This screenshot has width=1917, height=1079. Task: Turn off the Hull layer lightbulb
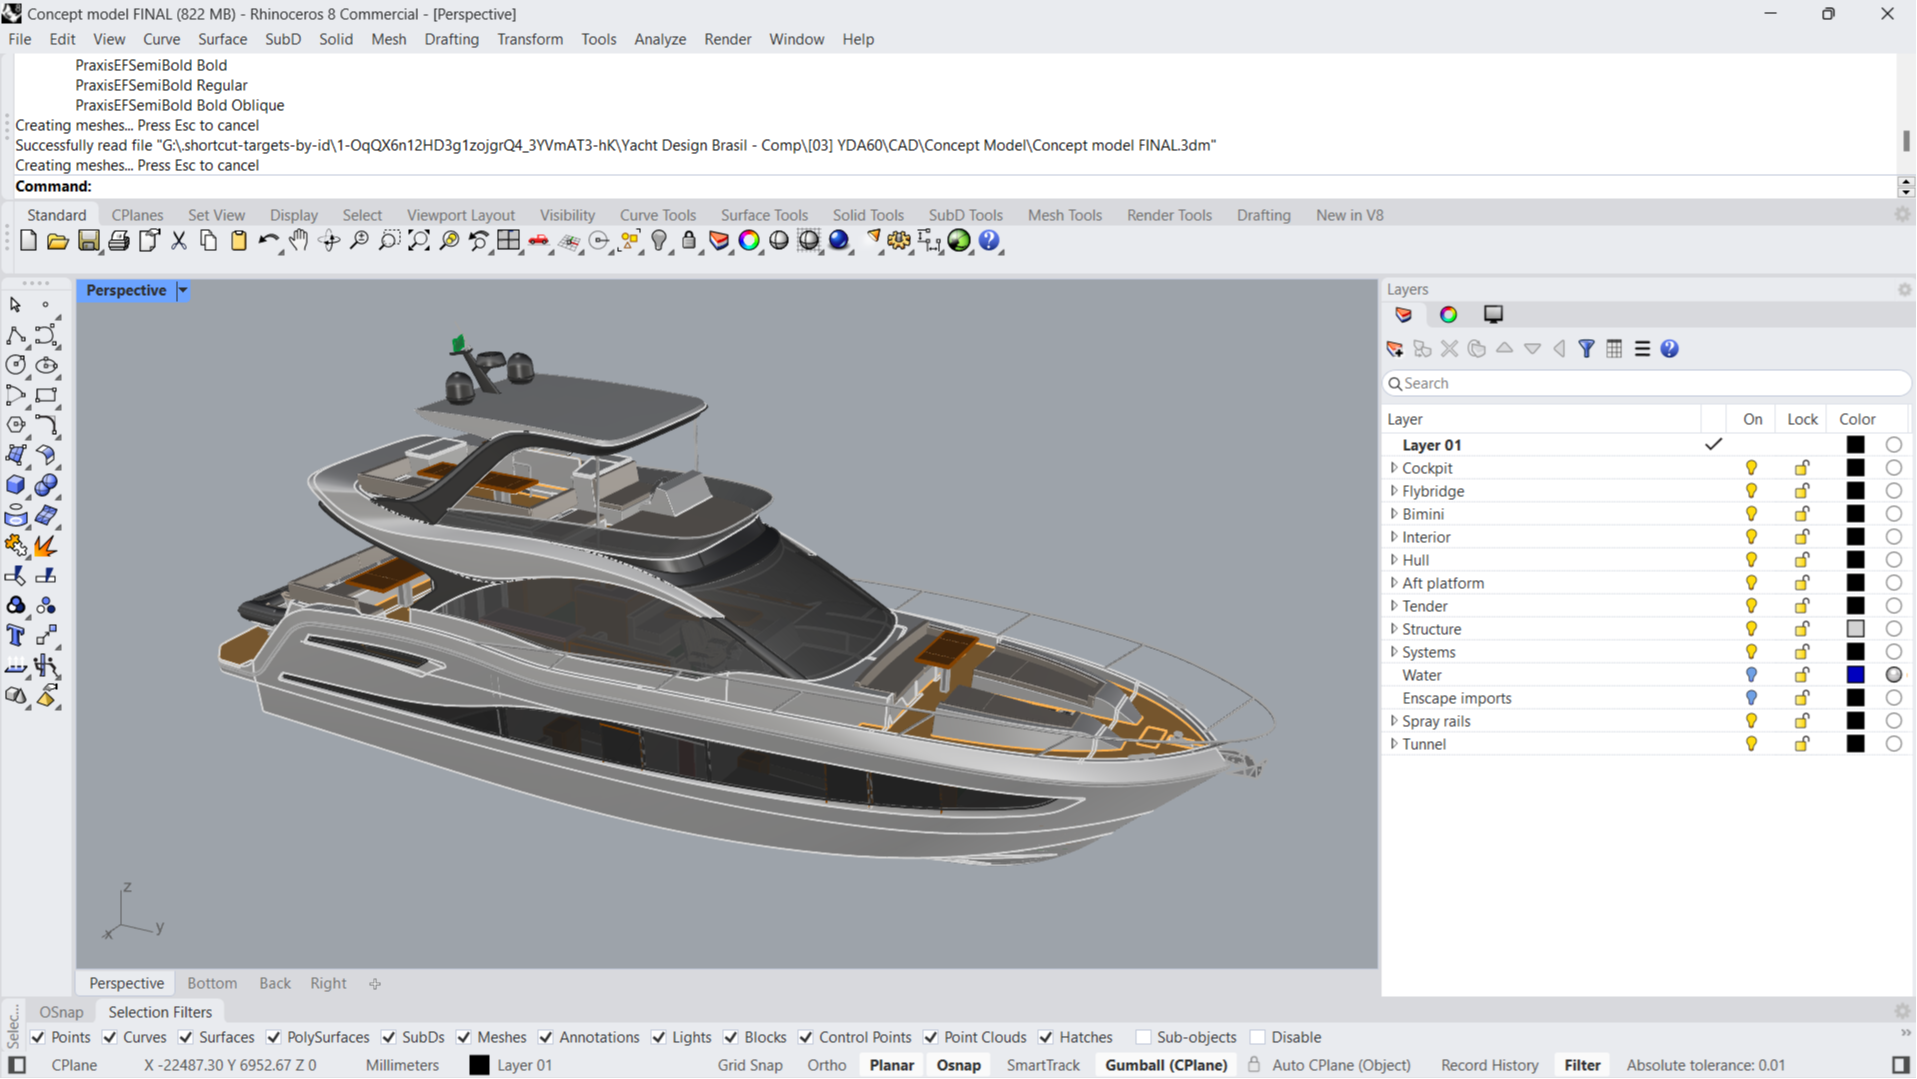pos(1751,560)
